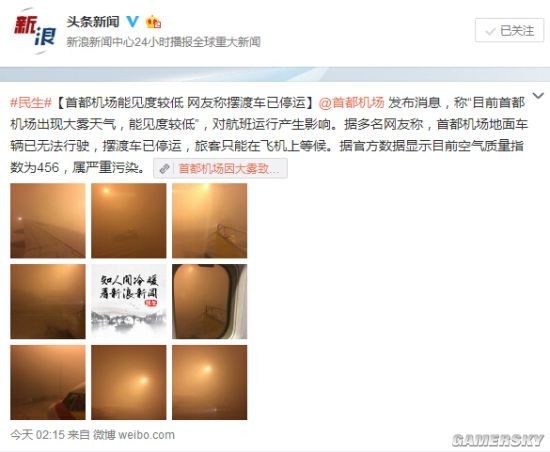Click the 今天 02:15 post timestamp

coord(38,435)
